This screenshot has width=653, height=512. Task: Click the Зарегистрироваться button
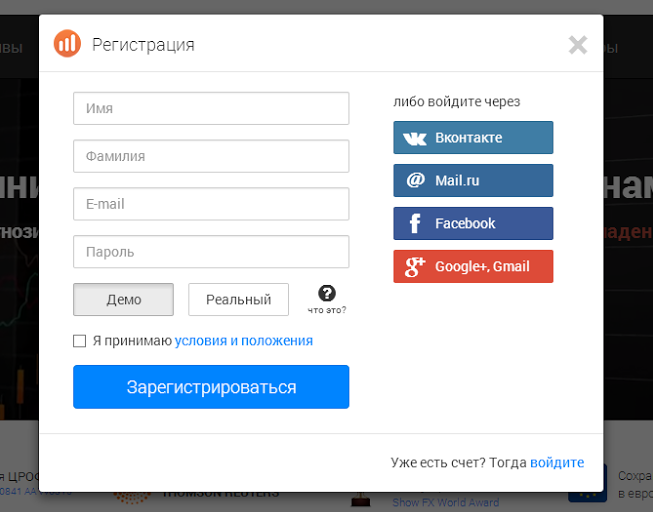pyautogui.click(x=211, y=387)
